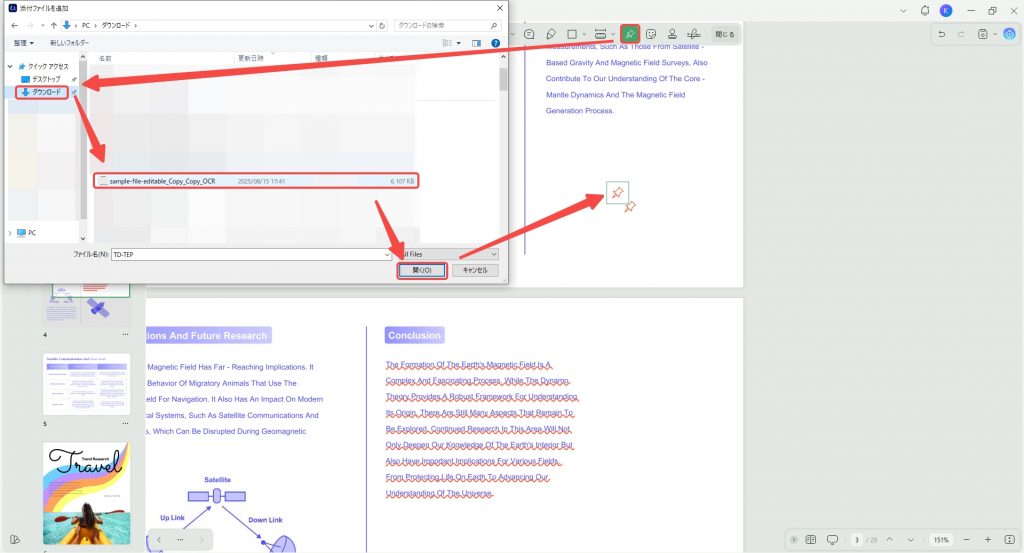Select the measure tool icon
1024x553 pixels.
(600, 34)
